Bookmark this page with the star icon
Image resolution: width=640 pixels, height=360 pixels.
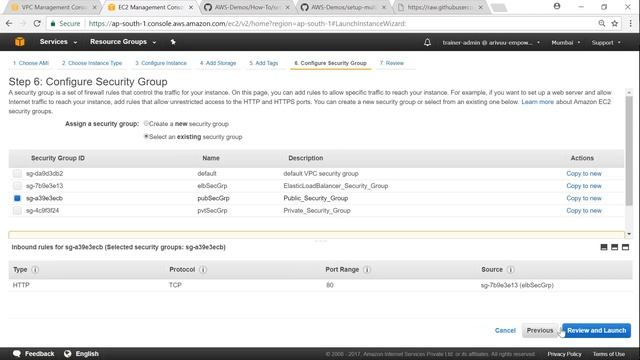(615, 24)
